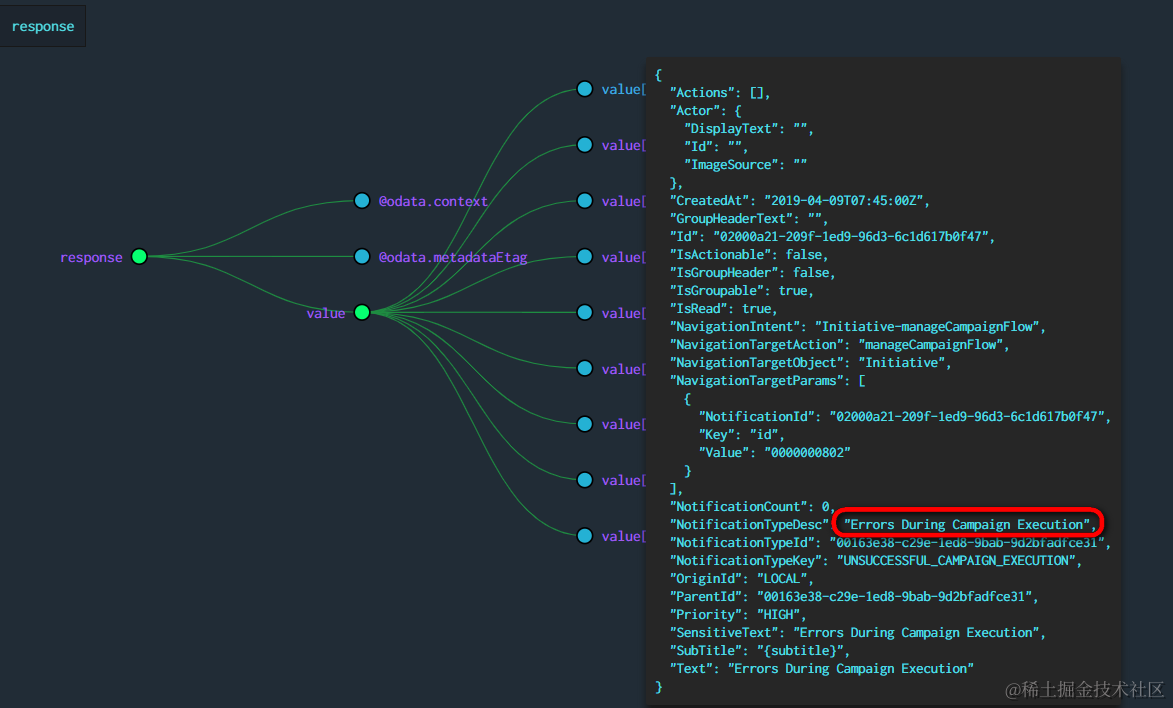Image resolution: width=1173 pixels, height=708 pixels.
Task: Click the "NotificationId" line in NavigationTargetParams
Action: (904, 416)
